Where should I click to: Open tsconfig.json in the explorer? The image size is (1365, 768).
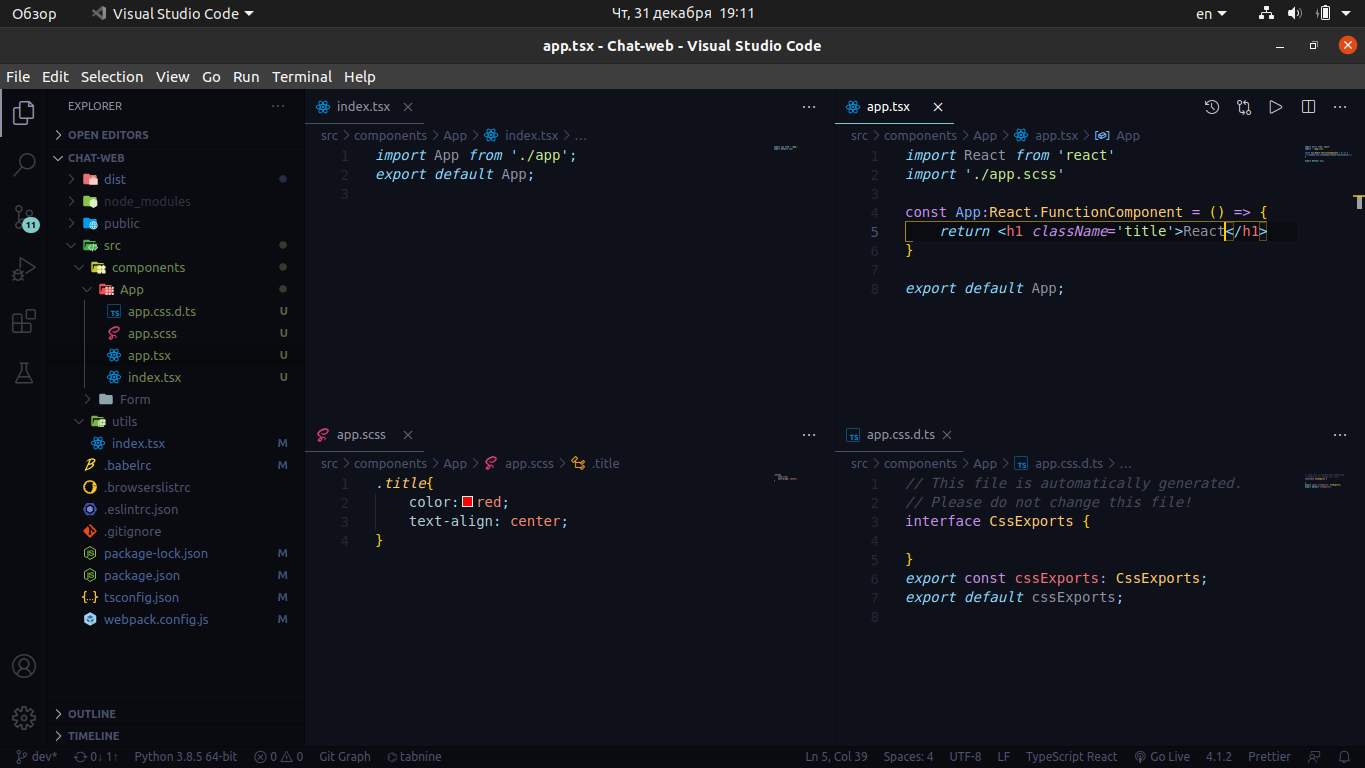(x=175, y=598)
